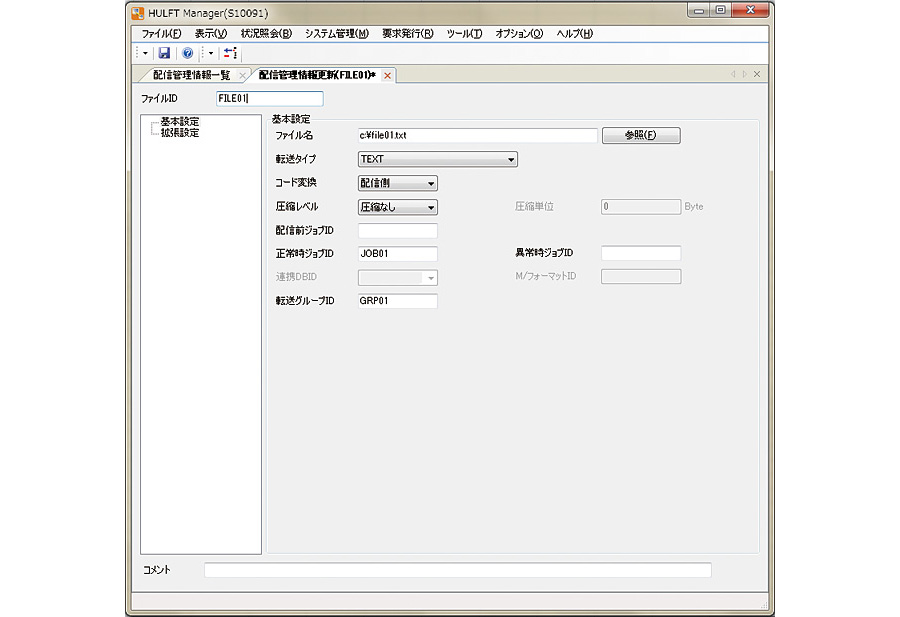
Task: Click the 参照(F) browse button
Action: click(x=640, y=136)
